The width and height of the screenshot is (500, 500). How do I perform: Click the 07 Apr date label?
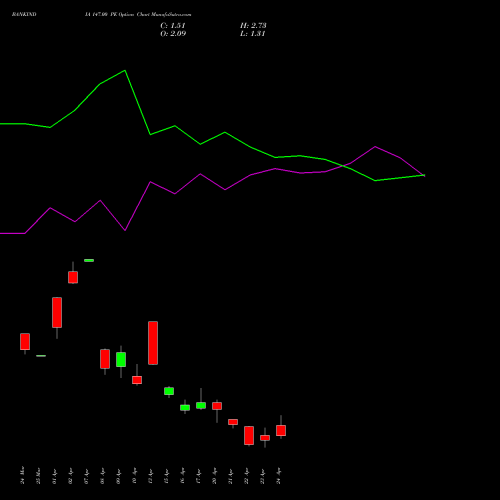click(86, 476)
